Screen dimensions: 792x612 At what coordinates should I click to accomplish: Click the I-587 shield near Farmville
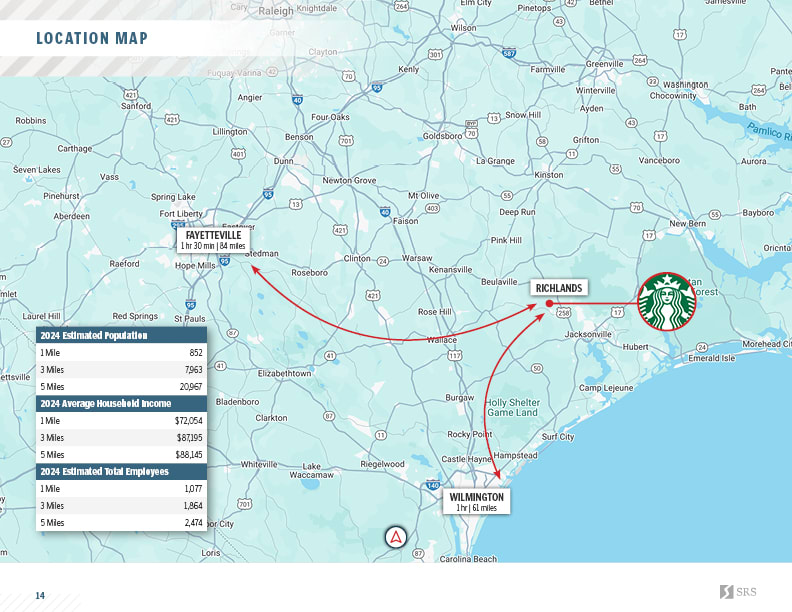tap(509, 53)
